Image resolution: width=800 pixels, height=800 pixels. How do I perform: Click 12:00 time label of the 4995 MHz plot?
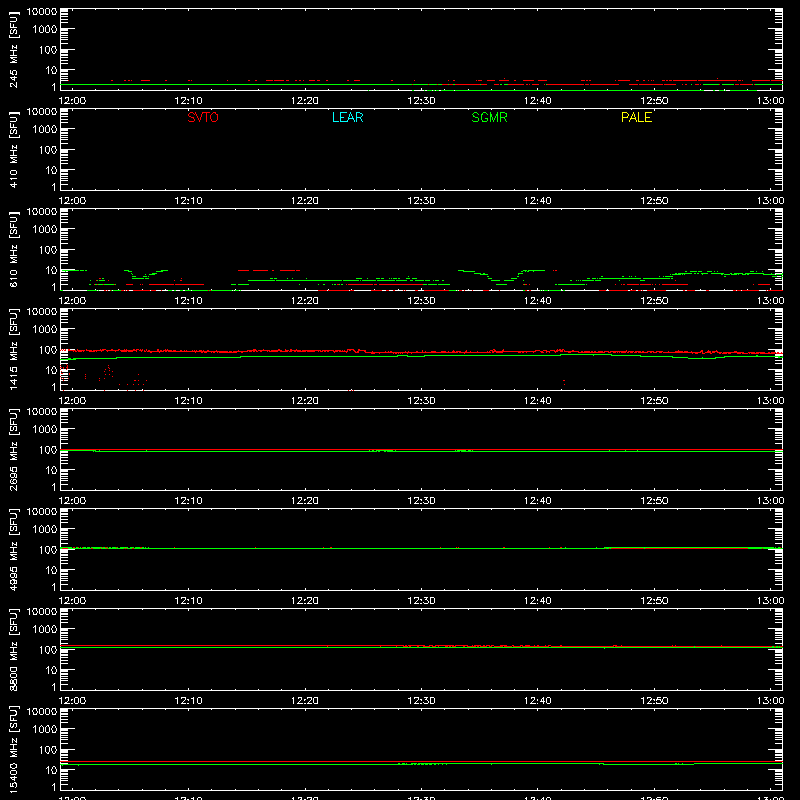72,601
